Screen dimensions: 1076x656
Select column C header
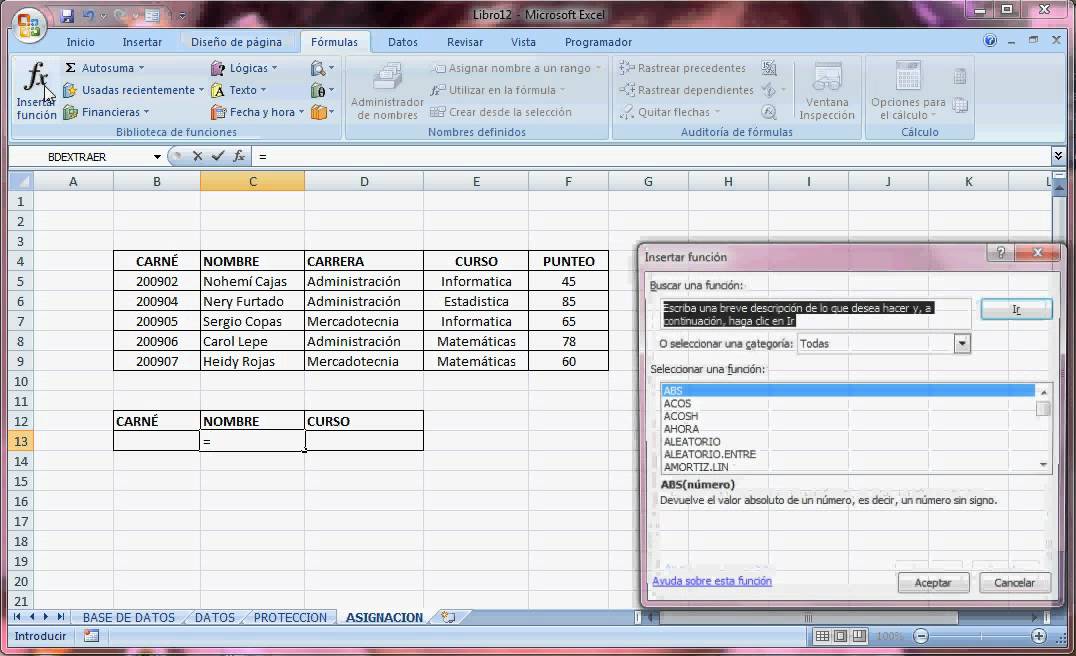pos(253,181)
